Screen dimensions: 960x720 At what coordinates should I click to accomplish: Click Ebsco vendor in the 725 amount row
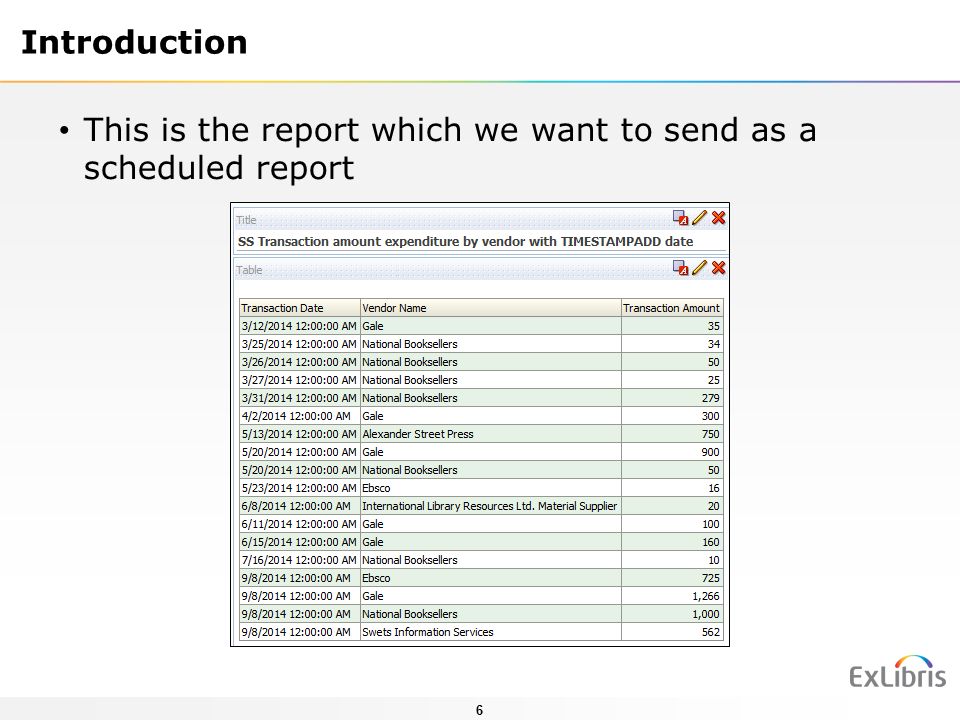pos(491,578)
